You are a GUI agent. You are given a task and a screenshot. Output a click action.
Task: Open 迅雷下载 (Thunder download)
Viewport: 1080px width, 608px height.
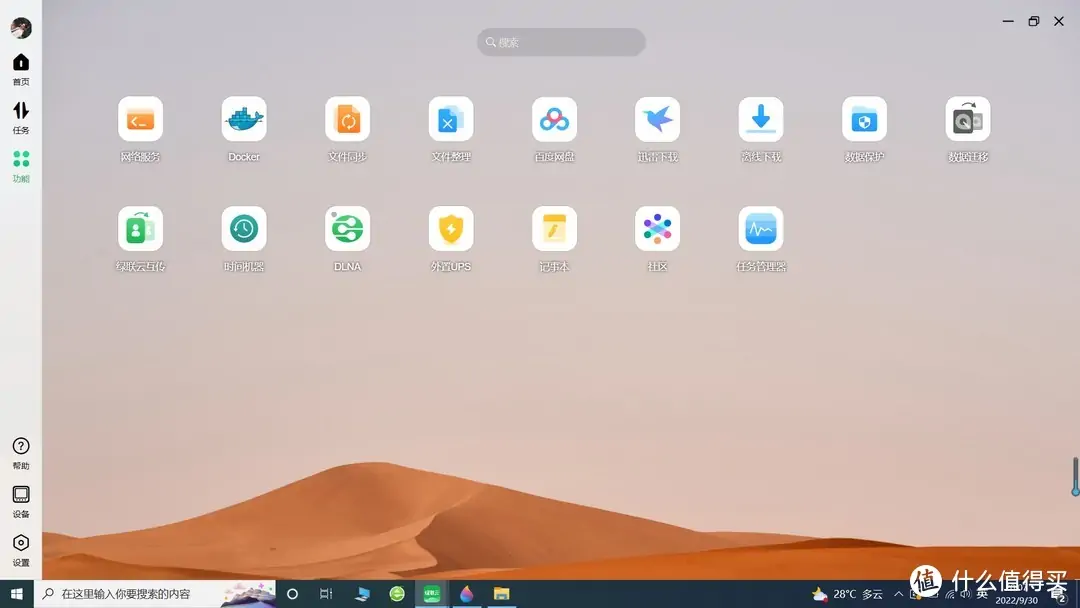pos(657,120)
